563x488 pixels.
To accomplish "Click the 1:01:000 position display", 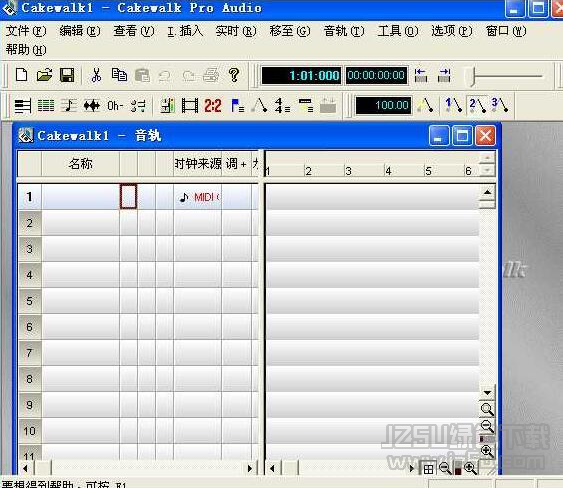I will tap(301, 75).
